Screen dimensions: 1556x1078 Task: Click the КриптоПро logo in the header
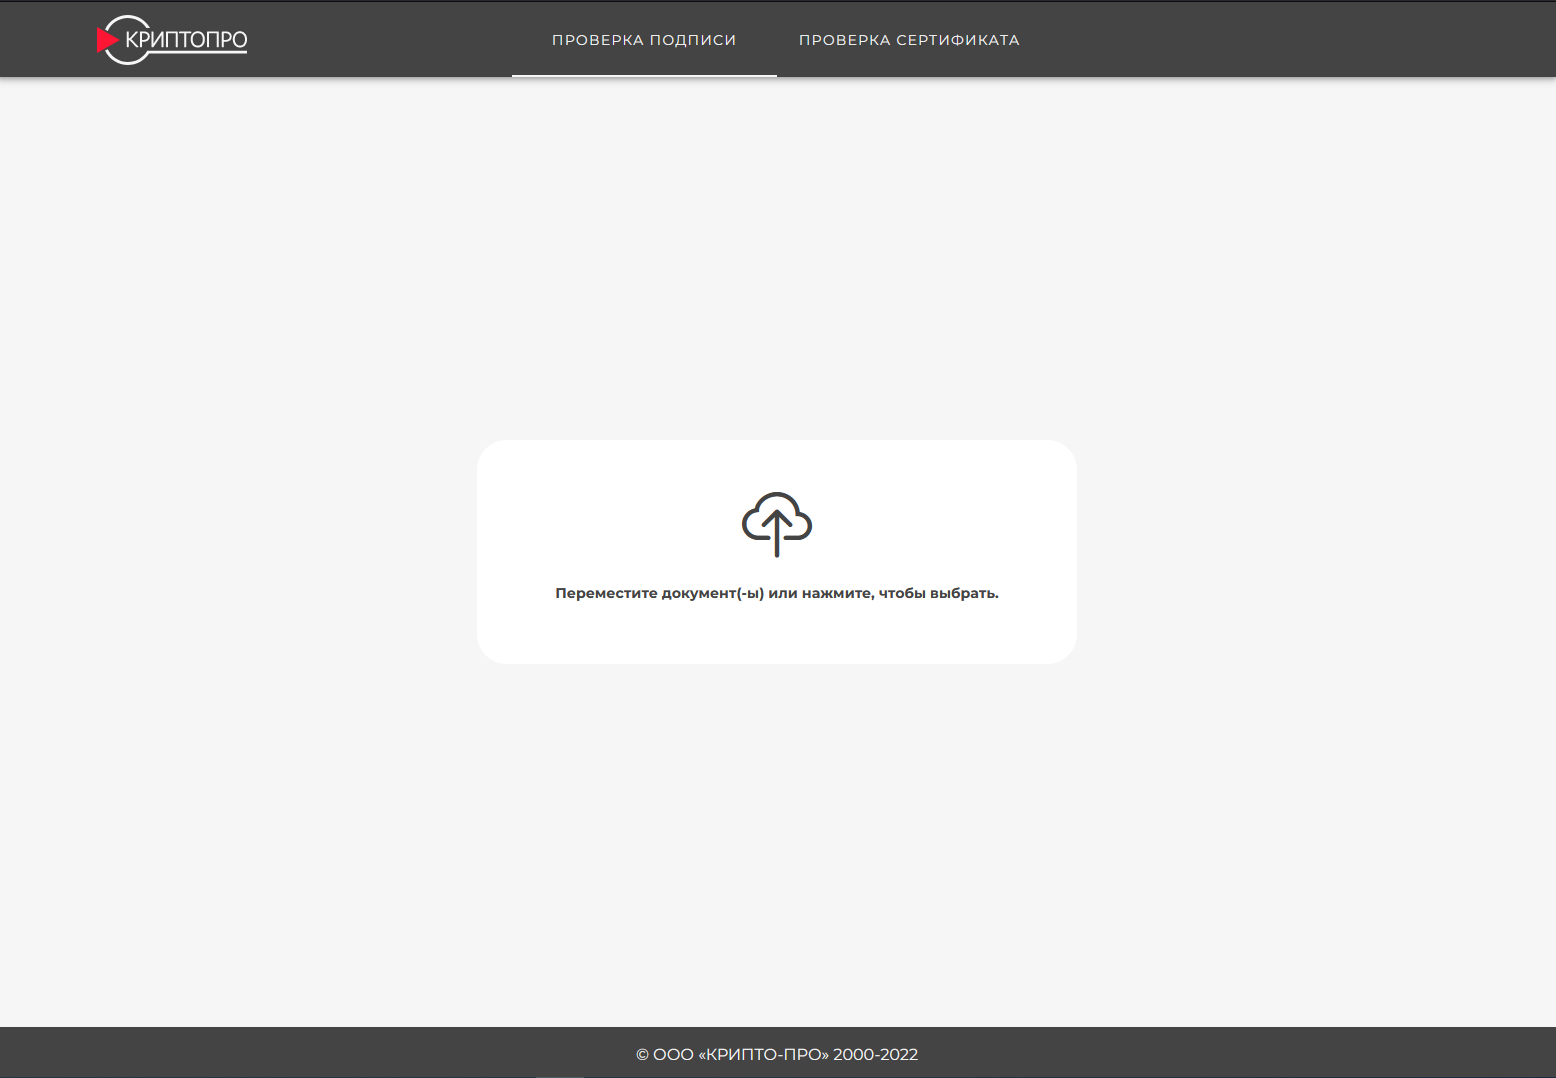[x=172, y=40]
